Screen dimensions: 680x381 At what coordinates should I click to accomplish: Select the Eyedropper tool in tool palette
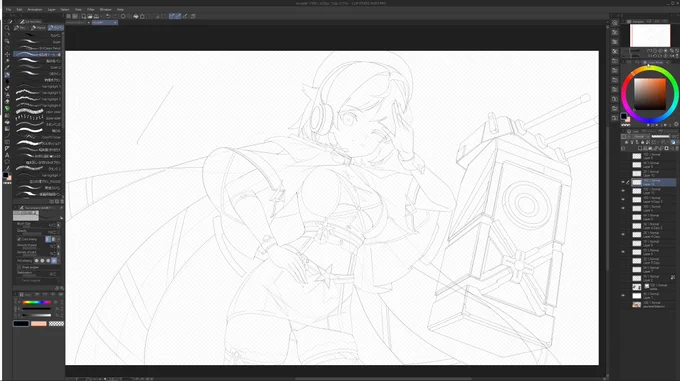[x=7, y=67]
